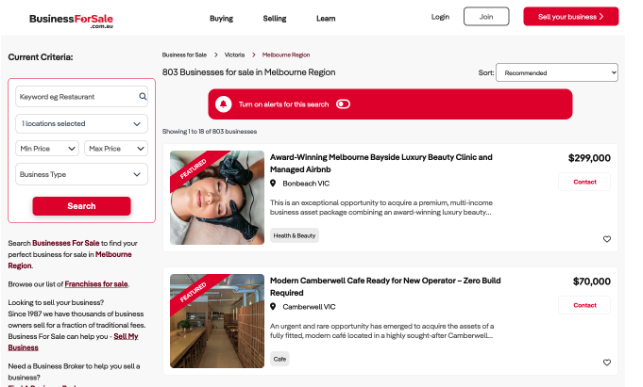Viewport: 643px width, 387px height.
Task: Open the Sort Recommended dropdown
Action: (557, 73)
